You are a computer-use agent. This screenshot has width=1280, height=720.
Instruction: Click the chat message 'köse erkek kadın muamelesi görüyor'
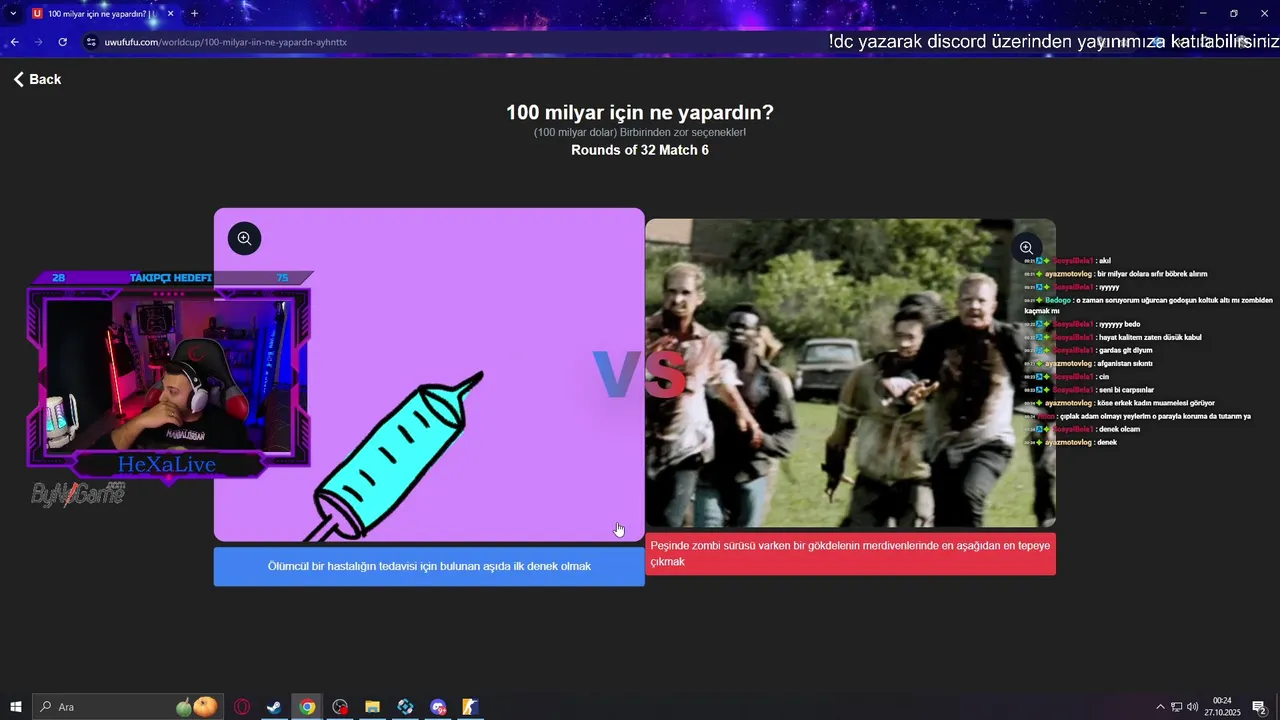[1155, 403]
